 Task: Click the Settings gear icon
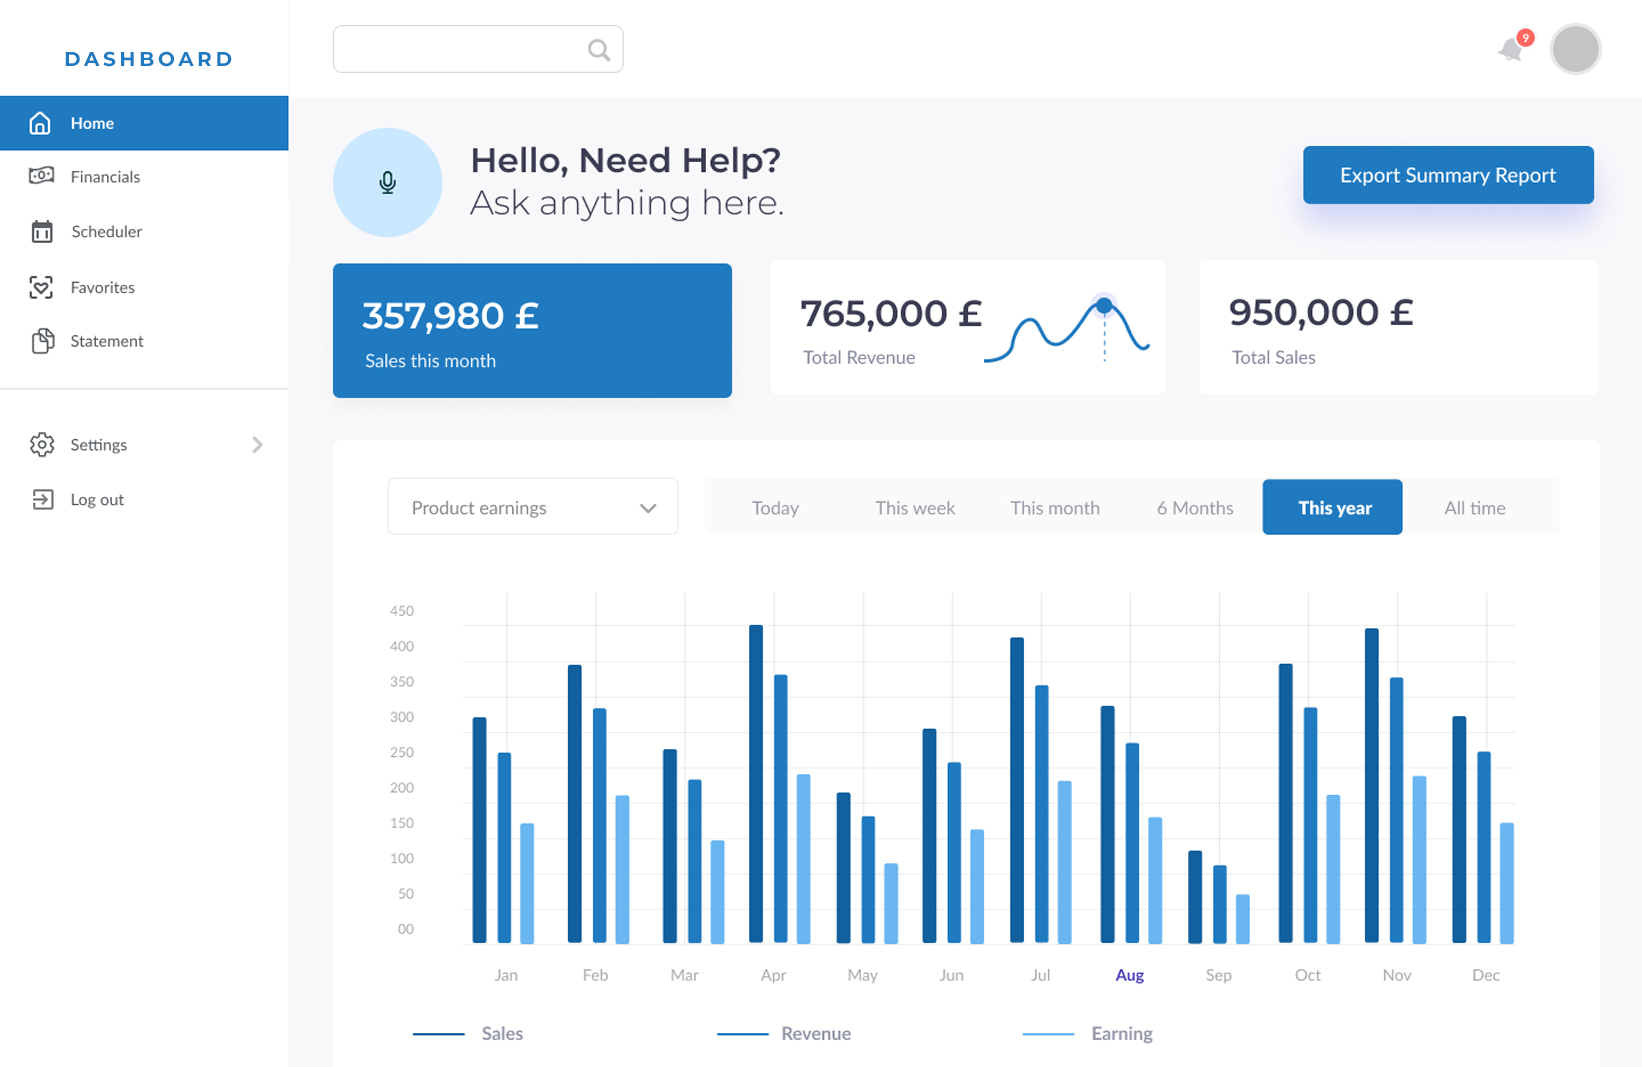pyautogui.click(x=41, y=444)
